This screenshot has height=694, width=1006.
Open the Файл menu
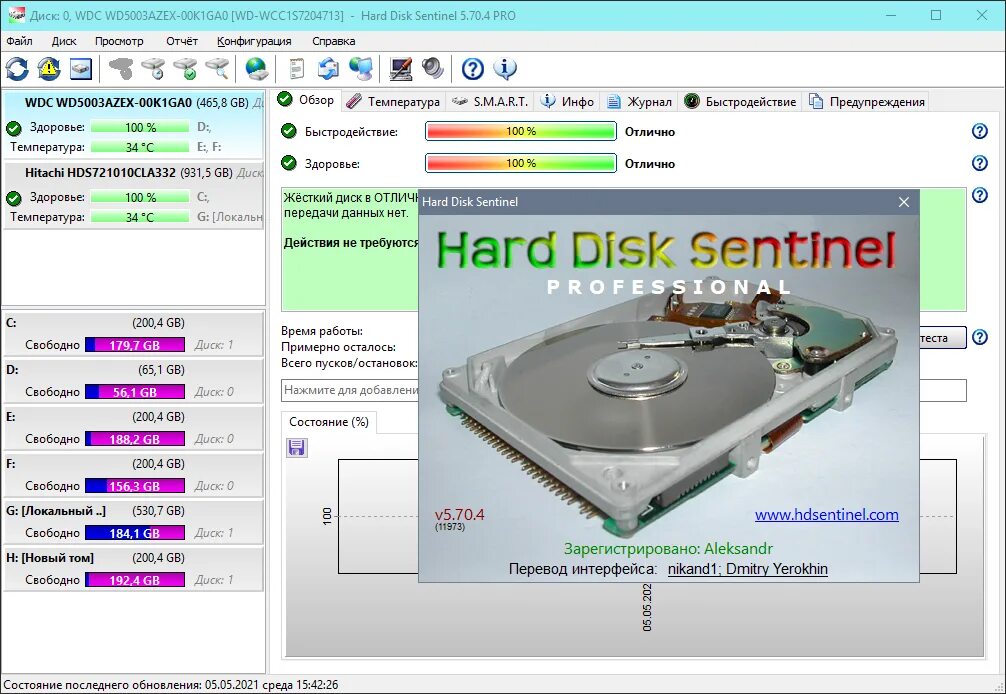pyautogui.click(x=19, y=41)
